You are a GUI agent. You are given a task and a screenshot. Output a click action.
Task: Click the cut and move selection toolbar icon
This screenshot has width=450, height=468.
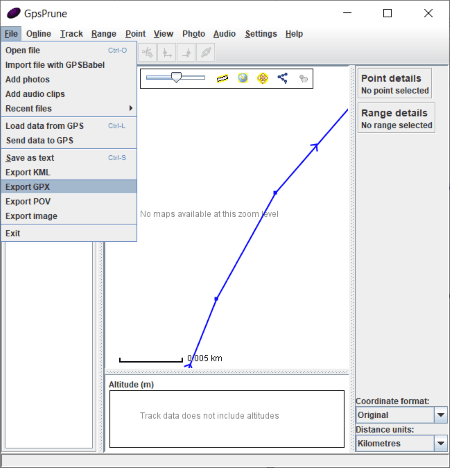147,53
